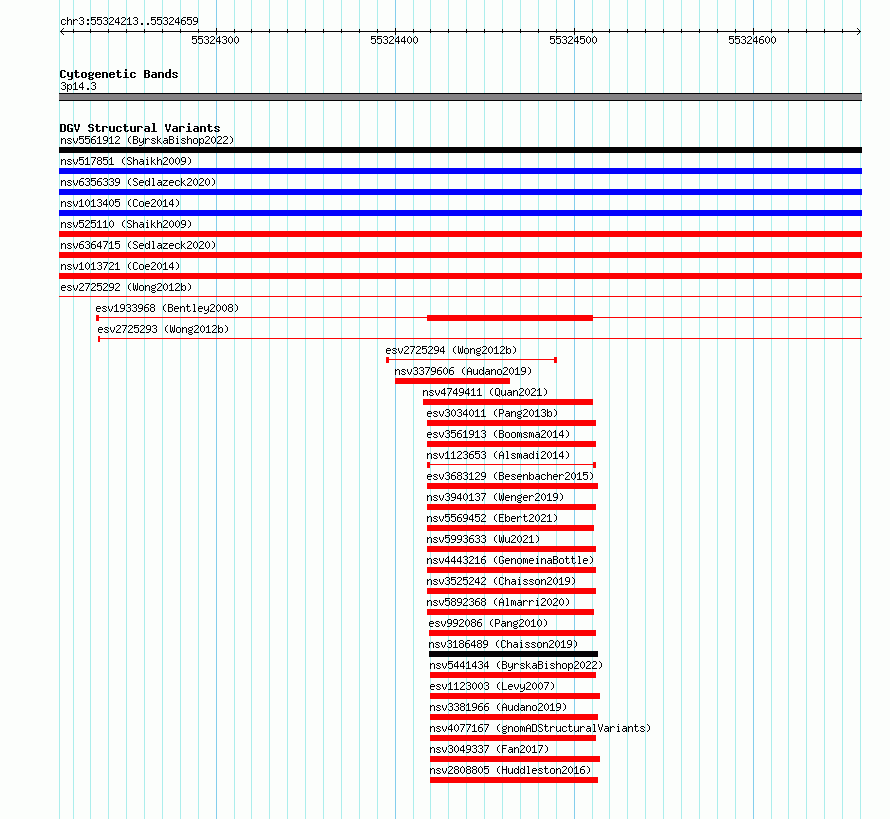Select the nsv4749411 (Quan2021) label
Viewport: 890px width, 819px height.
[485, 392]
